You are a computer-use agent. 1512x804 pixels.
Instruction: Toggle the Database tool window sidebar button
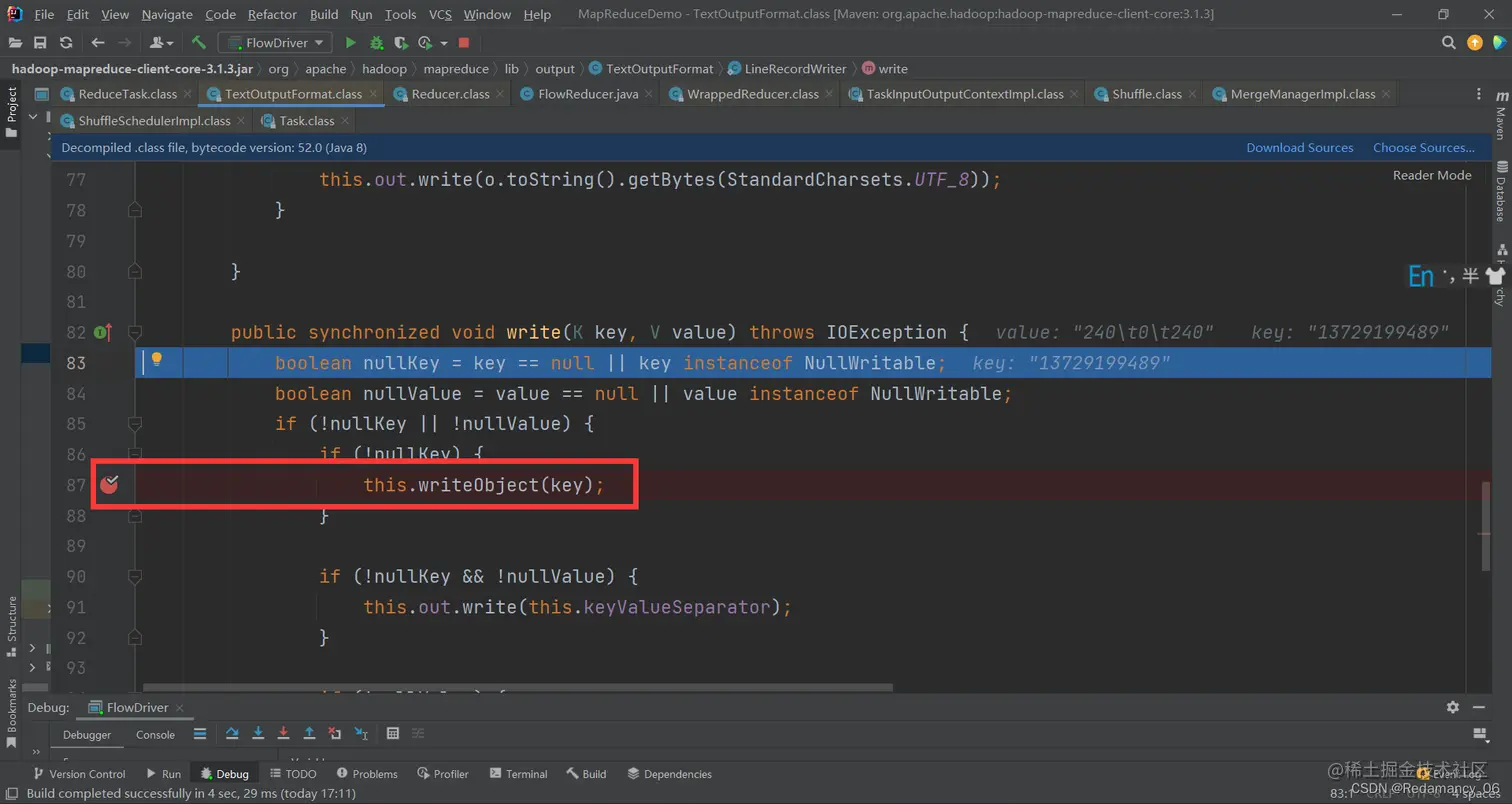click(1501, 190)
